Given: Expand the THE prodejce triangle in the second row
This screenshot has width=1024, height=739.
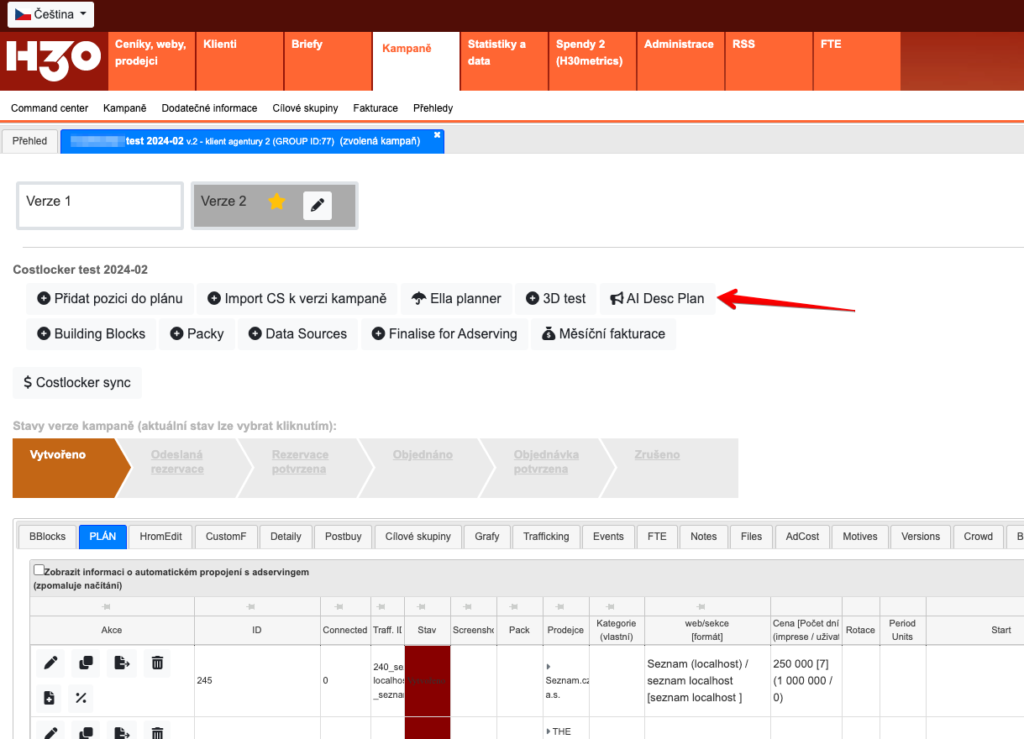Looking at the screenshot, I should [549, 731].
